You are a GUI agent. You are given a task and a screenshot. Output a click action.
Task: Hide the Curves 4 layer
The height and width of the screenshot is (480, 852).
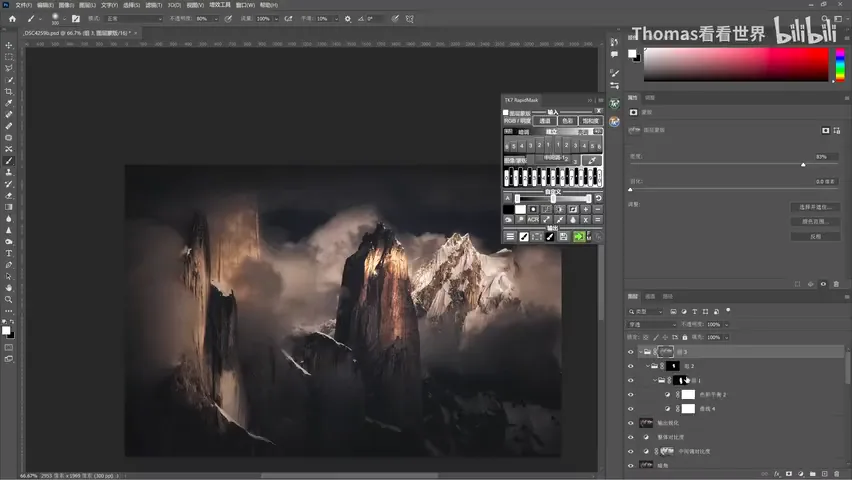[631, 409]
